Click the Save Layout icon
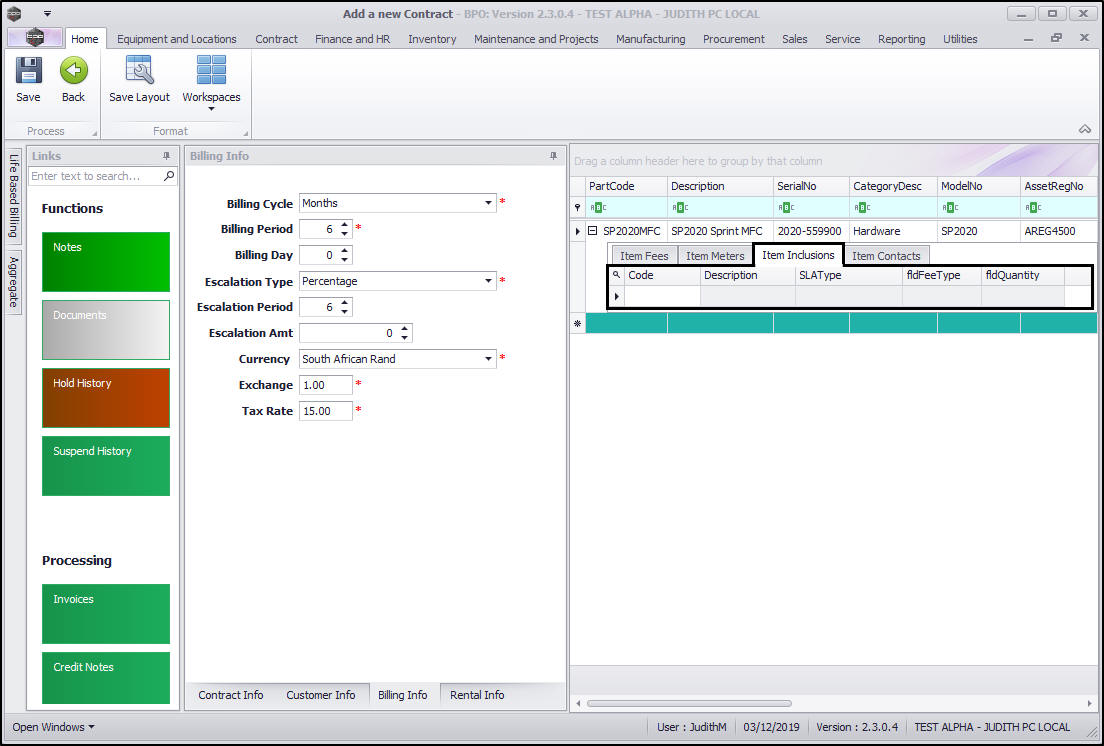1104x746 pixels. tap(139, 71)
